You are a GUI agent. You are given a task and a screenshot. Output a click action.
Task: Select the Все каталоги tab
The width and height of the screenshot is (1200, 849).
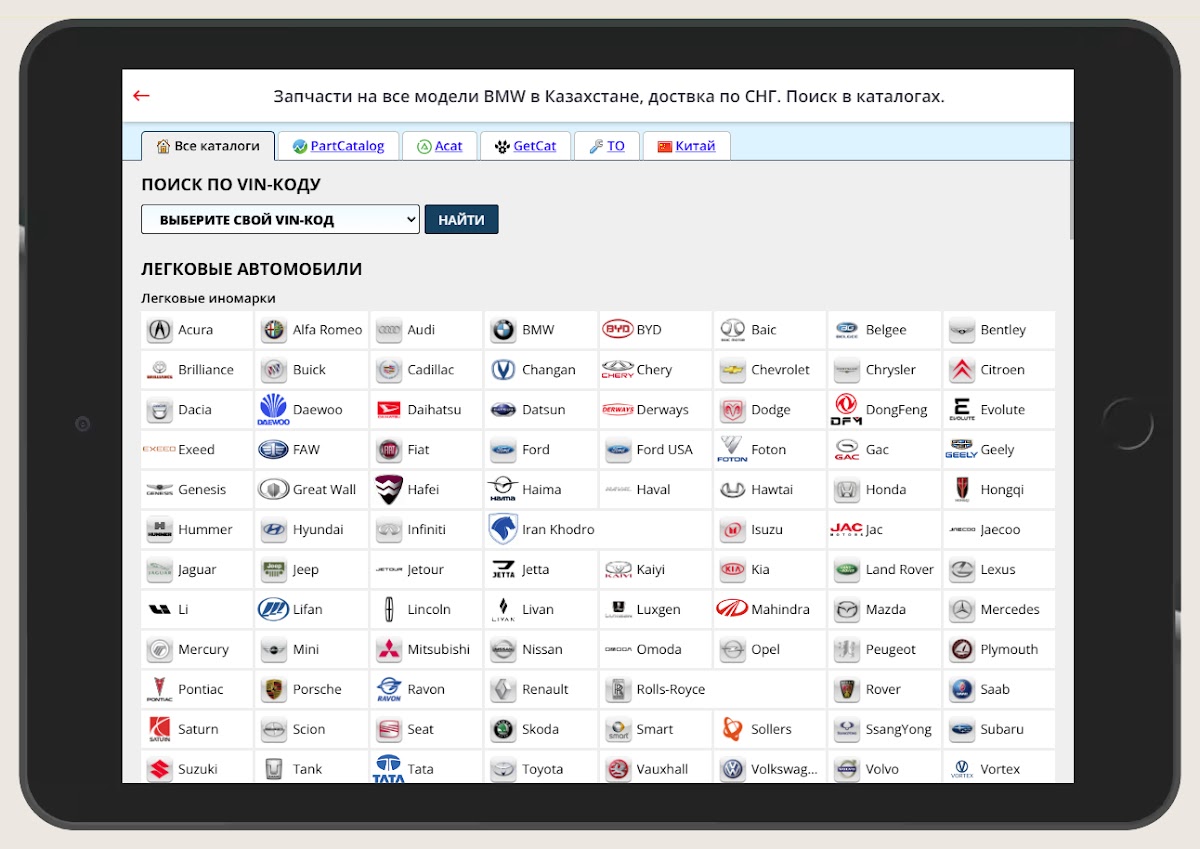coord(208,146)
